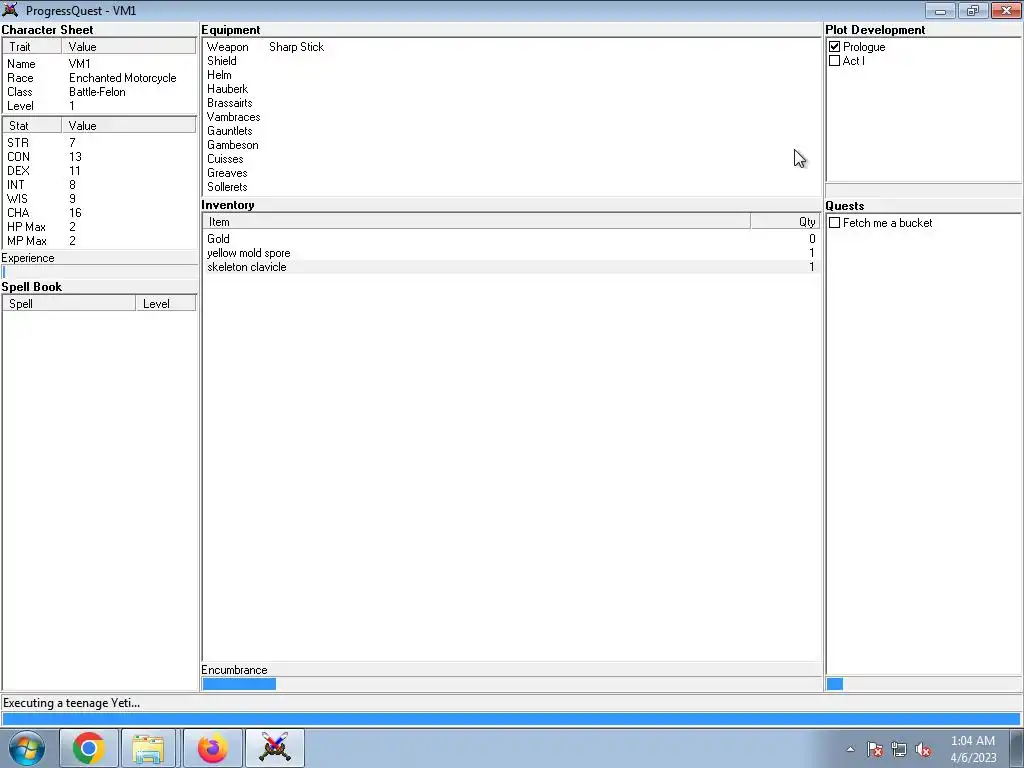Click the Stat column header
1024x768 pixels.
tap(32, 125)
